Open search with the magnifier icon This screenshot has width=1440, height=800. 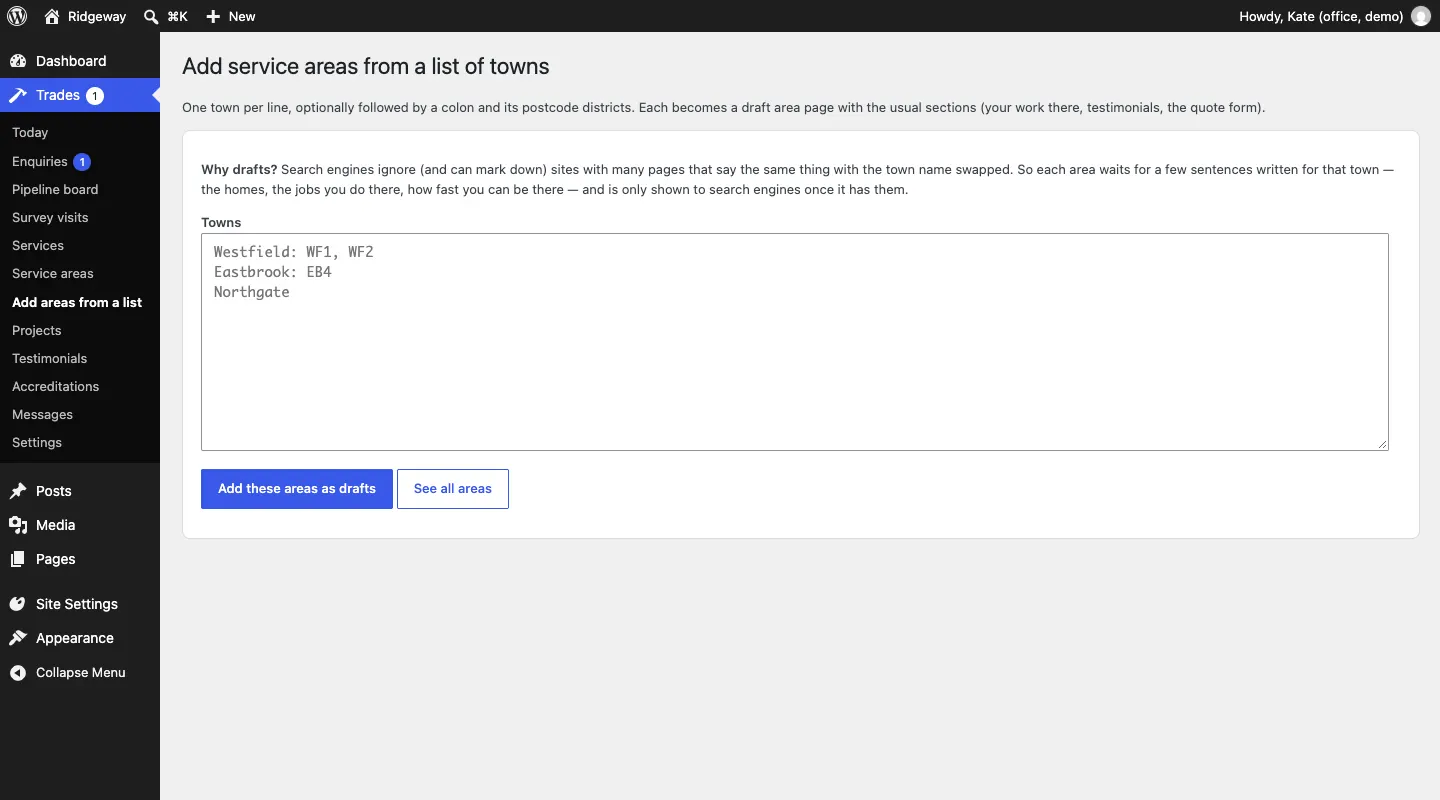click(151, 16)
